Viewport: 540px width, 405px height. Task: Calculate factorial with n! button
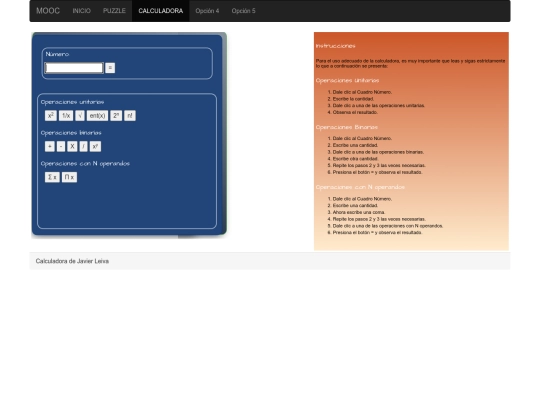click(130, 116)
